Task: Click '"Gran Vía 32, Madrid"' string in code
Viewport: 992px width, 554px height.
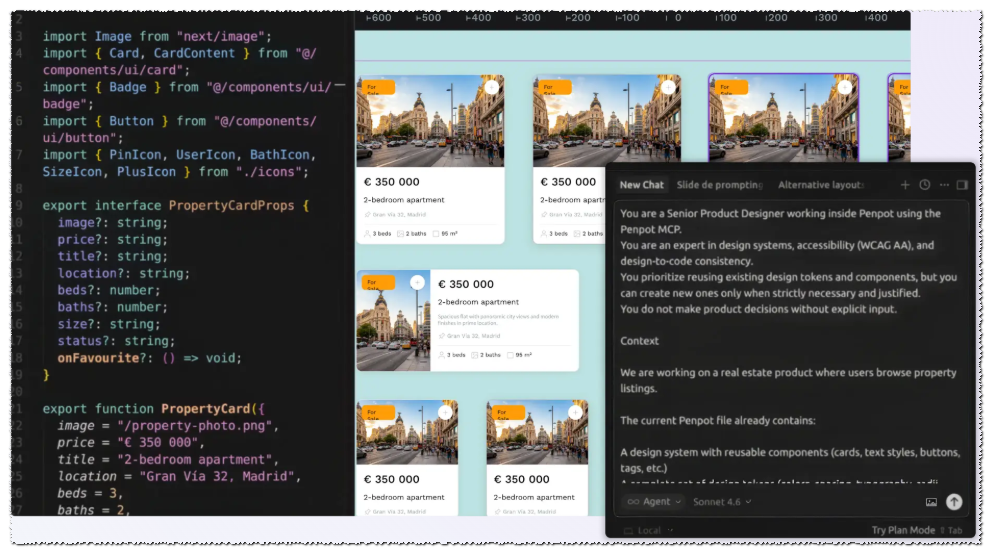Action: tap(217, 476)
